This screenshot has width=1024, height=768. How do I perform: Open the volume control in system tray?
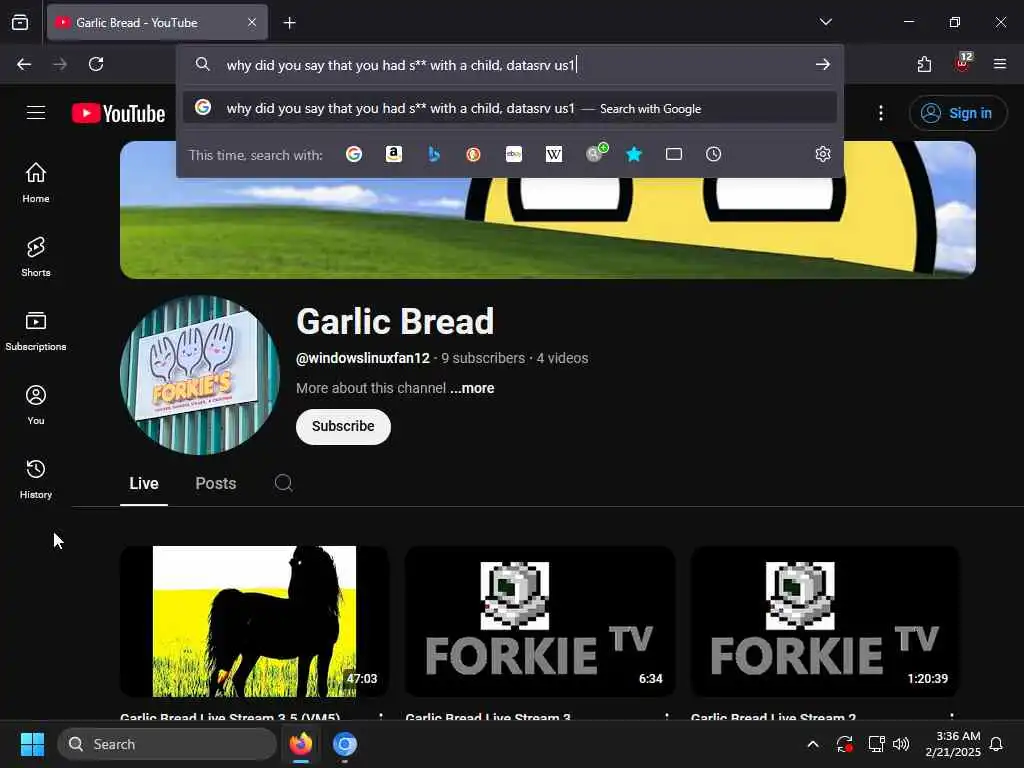[901, 744]
